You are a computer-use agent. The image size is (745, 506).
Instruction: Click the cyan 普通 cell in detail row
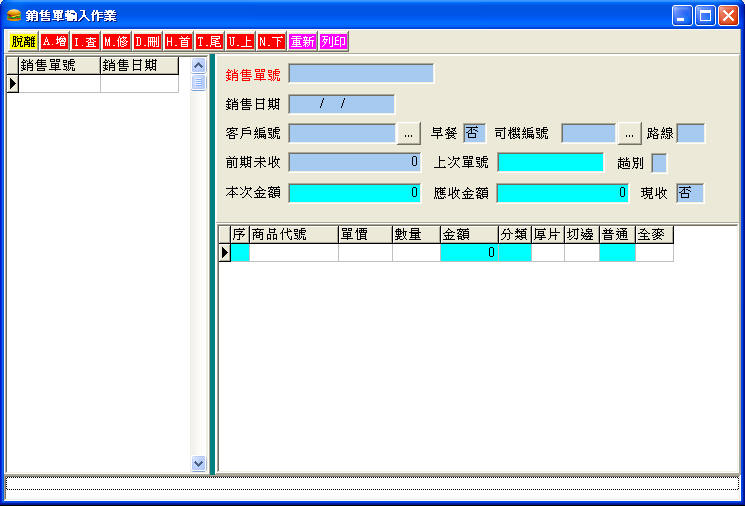coord(617,253)
